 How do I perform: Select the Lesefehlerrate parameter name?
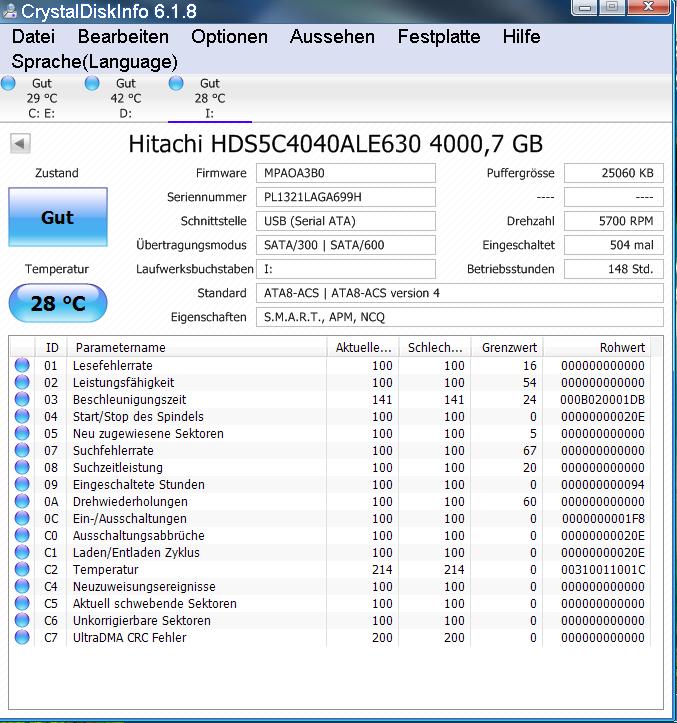(x=113, y=366)
